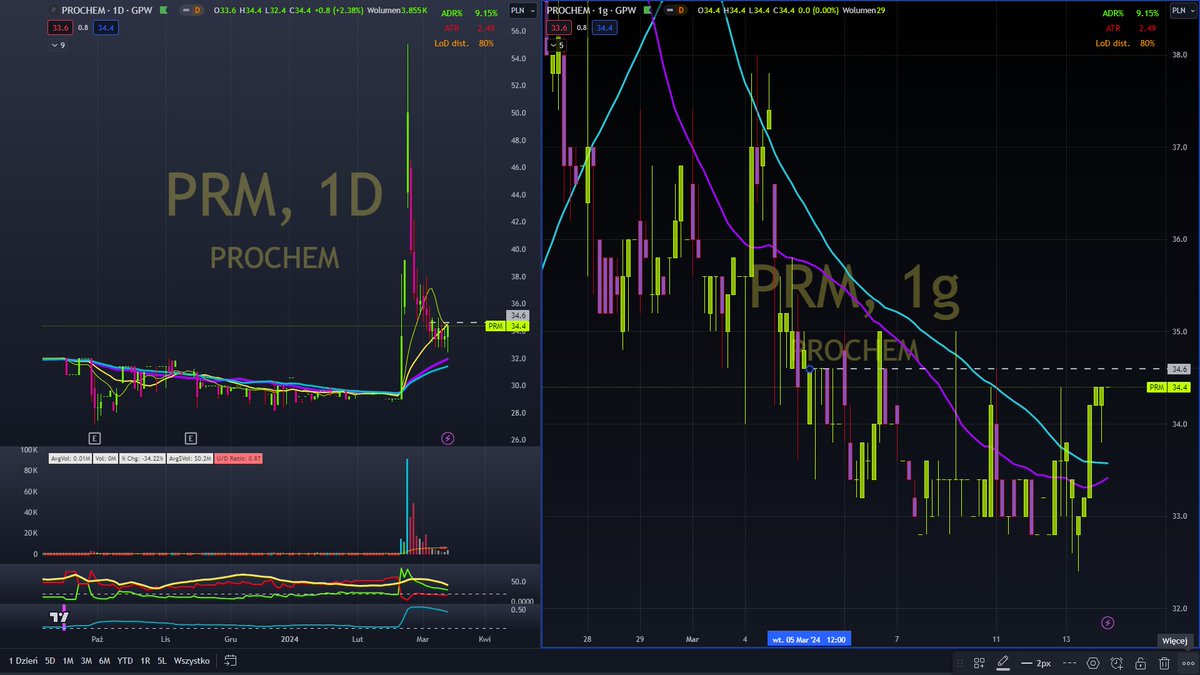Click purple lightning icon on daily chart
The height and width of the screenshot is (675, 1200).
(447, 438)
